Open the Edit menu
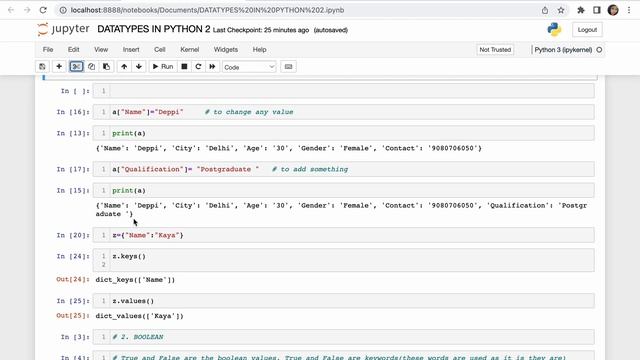This screenshot has width=640, height=360. 73,49
